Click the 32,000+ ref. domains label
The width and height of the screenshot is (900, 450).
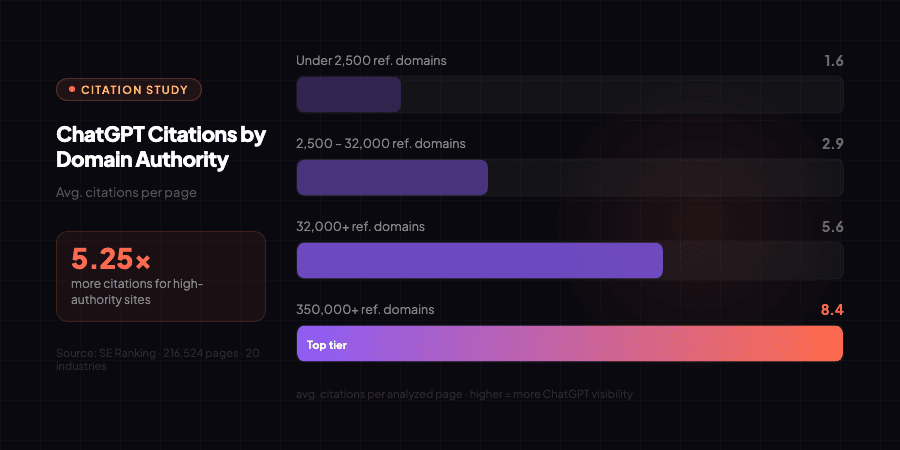(360, 227)
